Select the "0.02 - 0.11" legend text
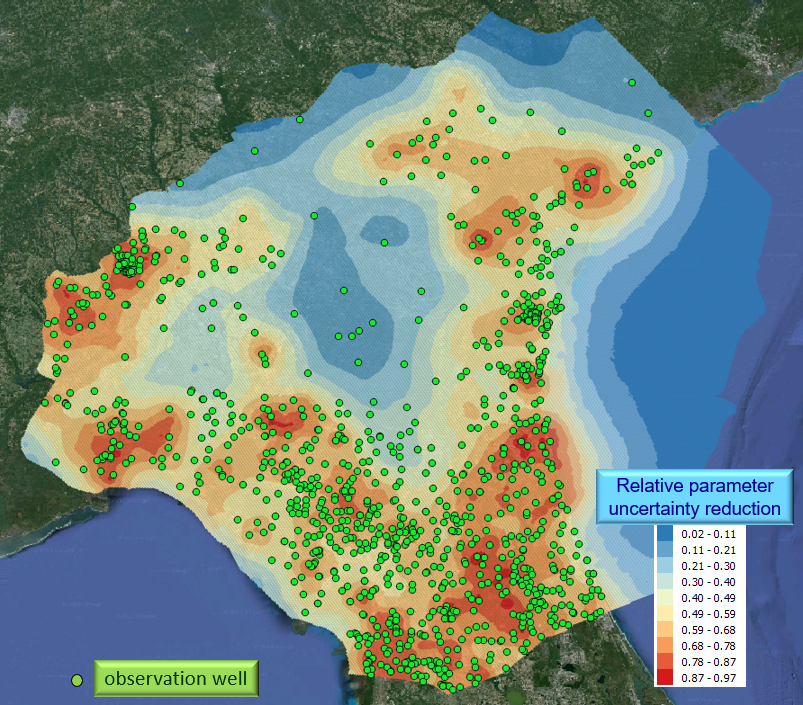 click(708, 534)
